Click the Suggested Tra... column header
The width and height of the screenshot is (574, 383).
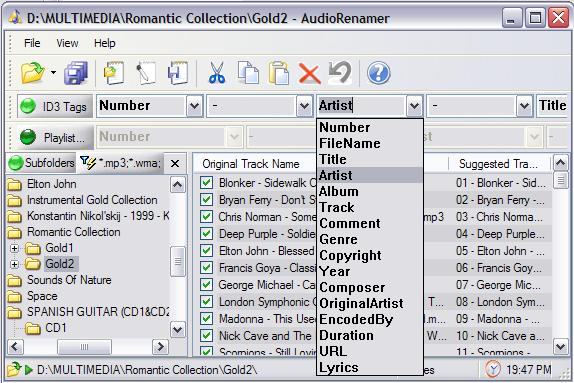click(499, 164)
